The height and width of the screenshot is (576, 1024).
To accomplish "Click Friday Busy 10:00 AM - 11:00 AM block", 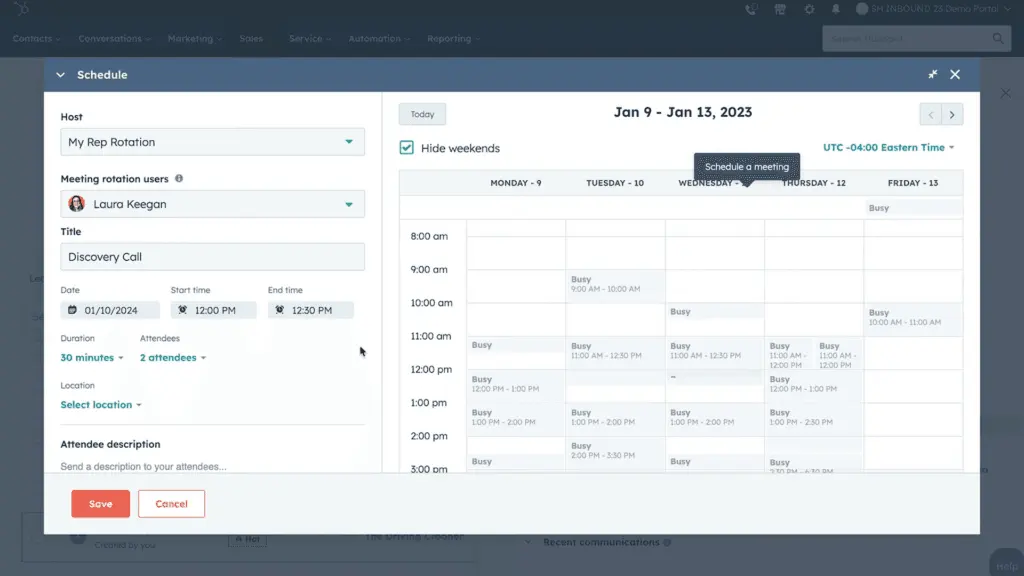I will [x=912, y=319].
